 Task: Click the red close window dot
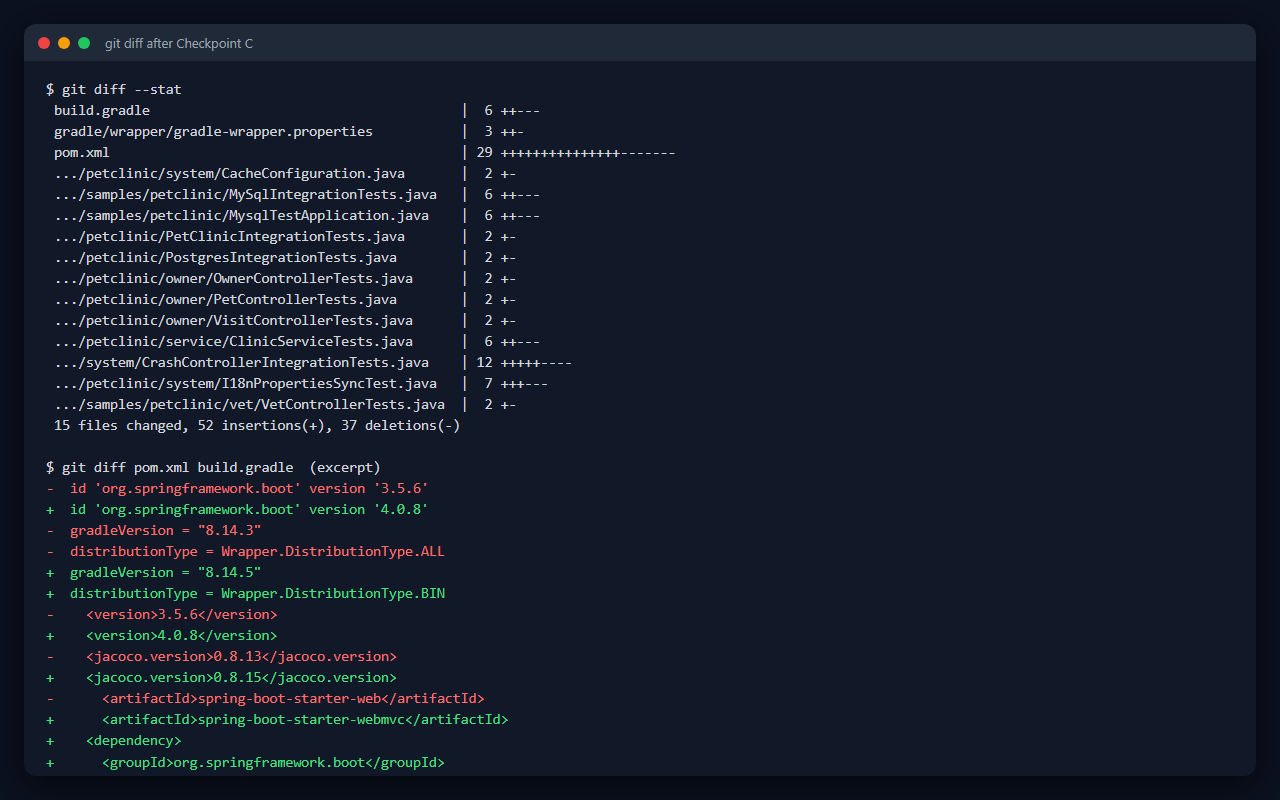coord(44,43)
